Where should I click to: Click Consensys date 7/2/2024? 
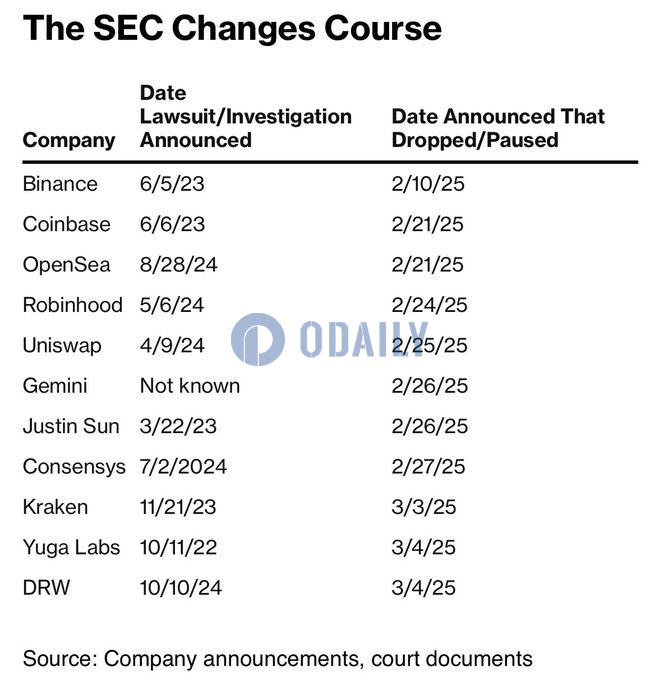coord(183,467)
